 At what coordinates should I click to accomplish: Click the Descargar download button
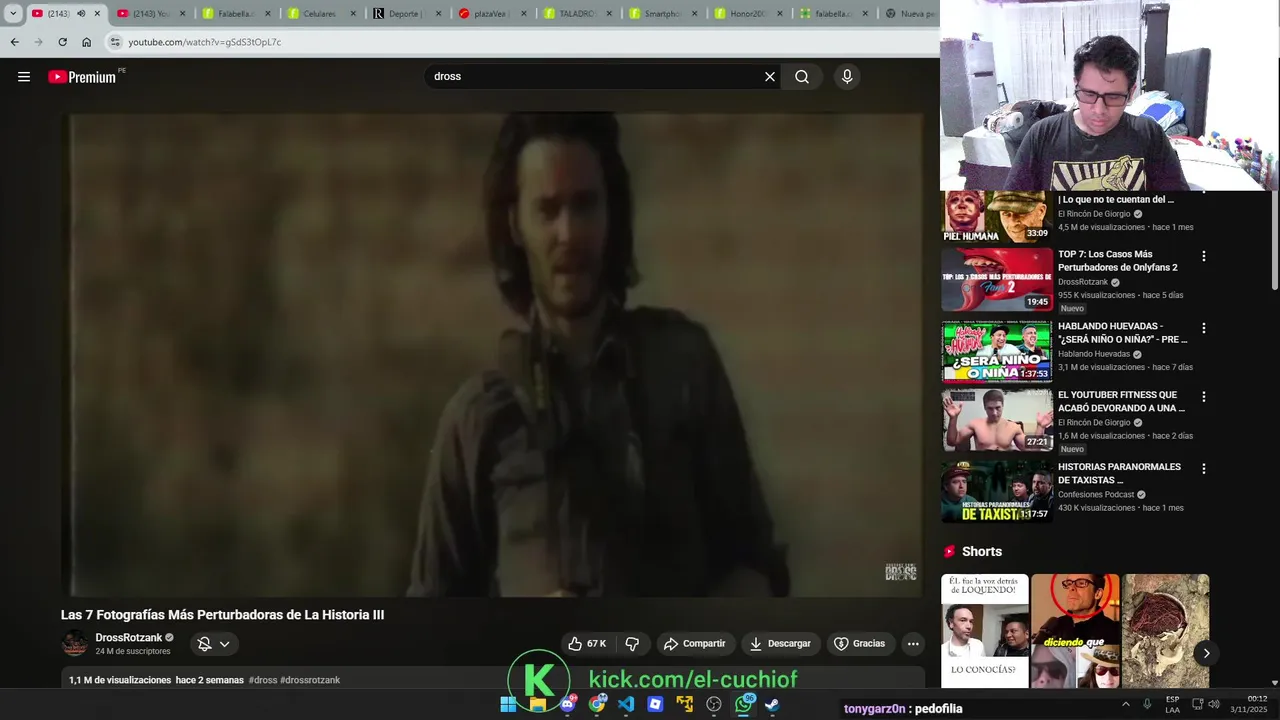[780, 644]
